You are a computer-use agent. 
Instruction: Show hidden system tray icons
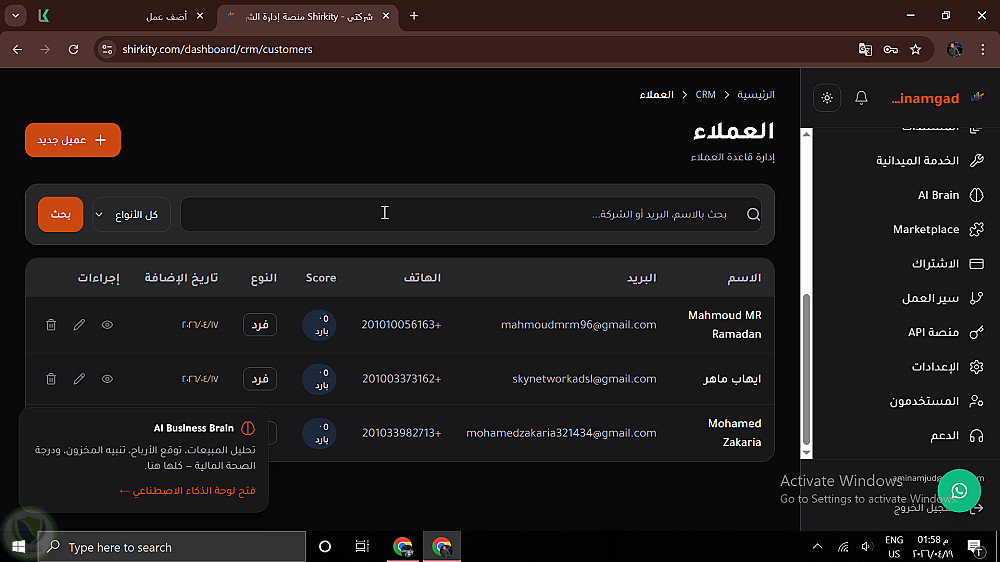coord(817,547)
